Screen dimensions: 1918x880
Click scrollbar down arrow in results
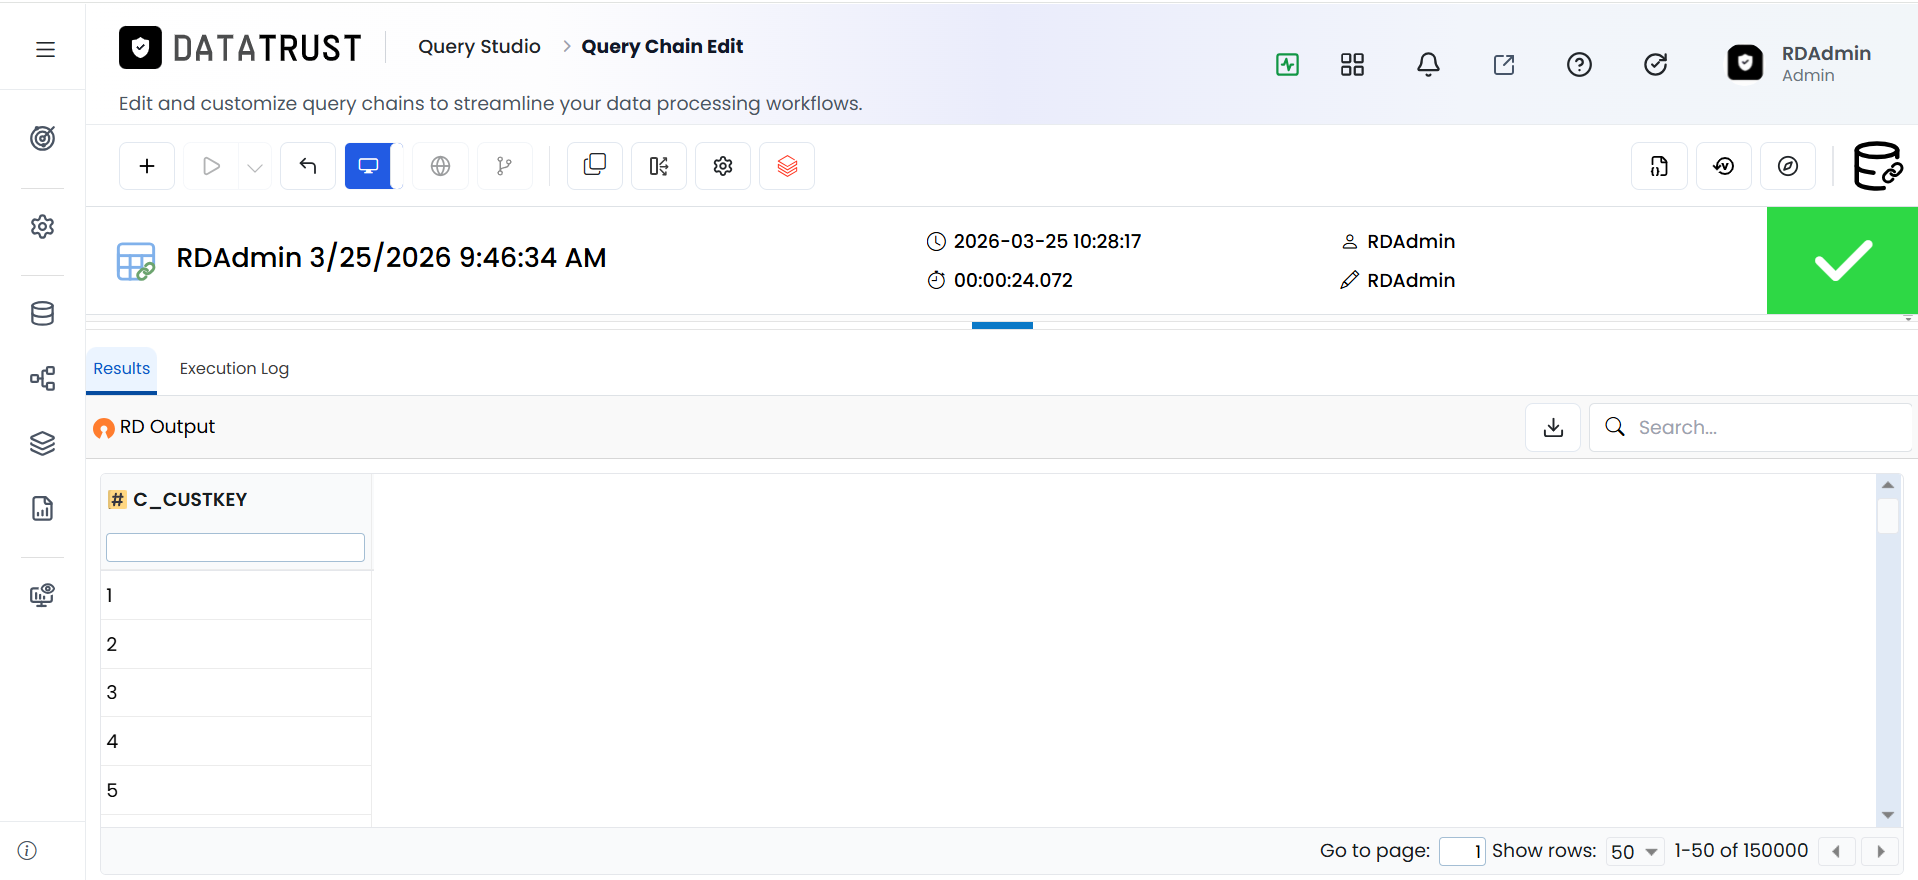pyautogui.click(x=1888, y=815)
